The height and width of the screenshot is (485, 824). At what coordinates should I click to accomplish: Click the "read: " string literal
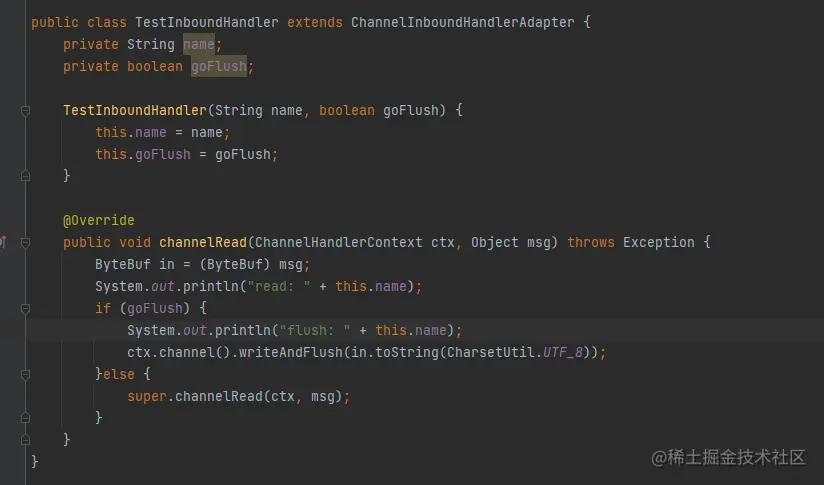[279, 286]
